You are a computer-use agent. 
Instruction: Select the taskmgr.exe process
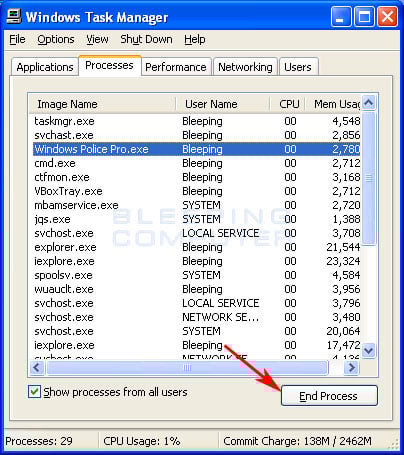tap(197, 121)
